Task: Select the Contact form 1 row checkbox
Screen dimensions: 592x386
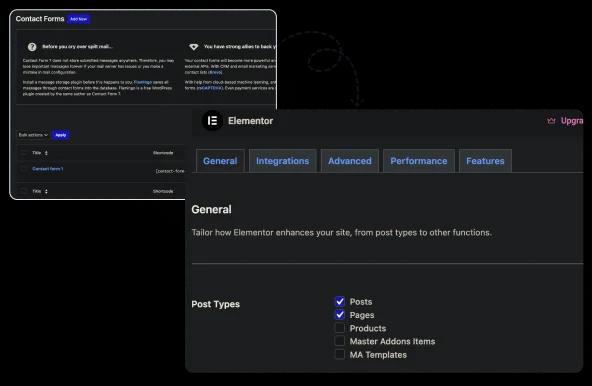Action: tap(24, 169)
